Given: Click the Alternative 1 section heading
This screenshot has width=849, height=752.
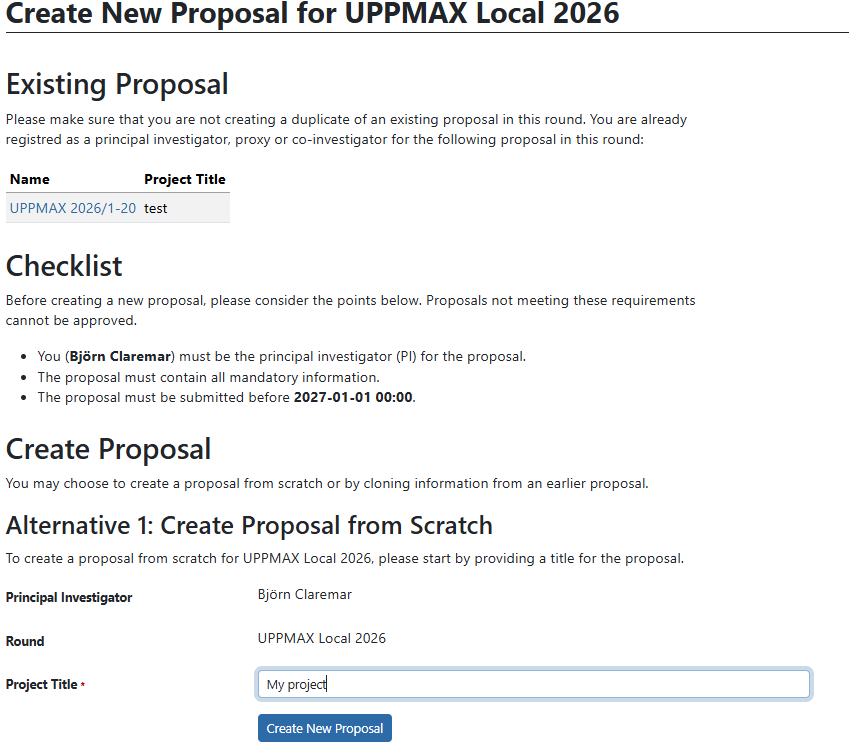Looking at the screenshot, I should click(x=249, y=525).
